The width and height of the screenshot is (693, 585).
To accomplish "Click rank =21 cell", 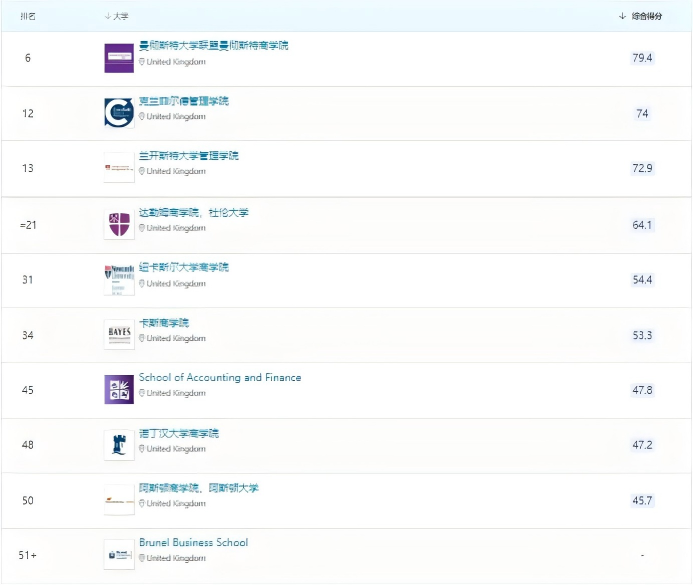I will click(28, 225).
